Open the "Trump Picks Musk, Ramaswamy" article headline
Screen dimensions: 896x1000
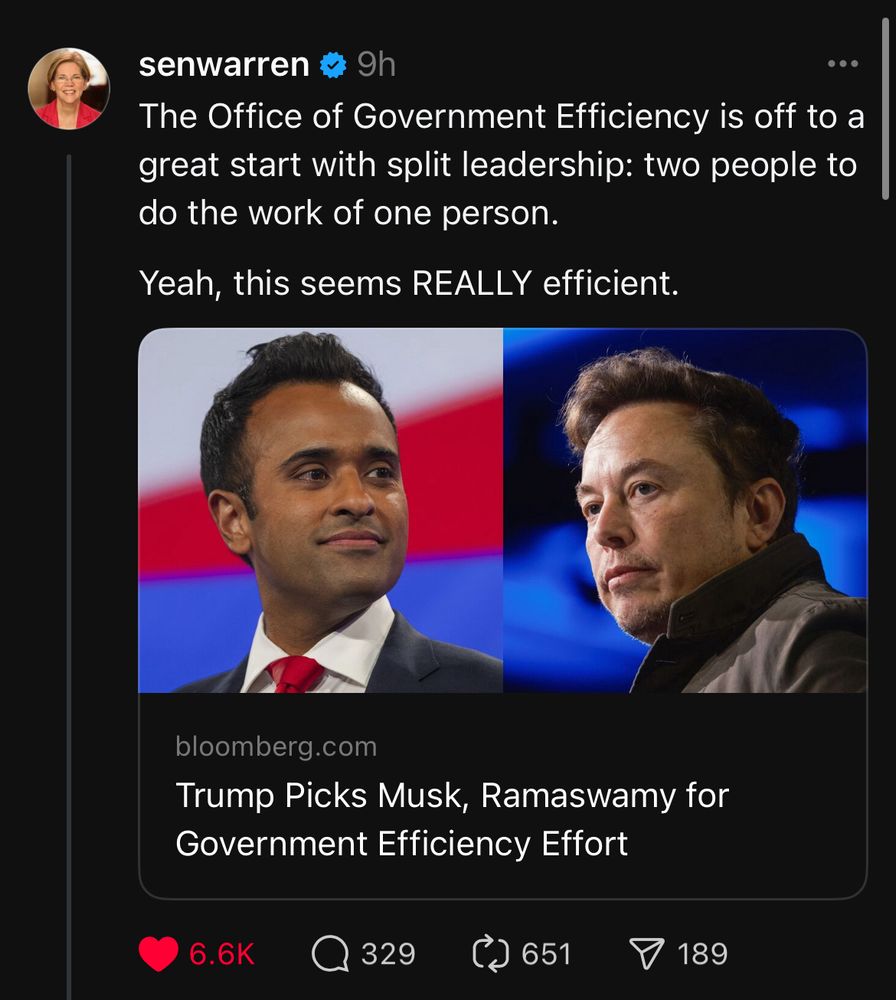click(x=452, y=819)
